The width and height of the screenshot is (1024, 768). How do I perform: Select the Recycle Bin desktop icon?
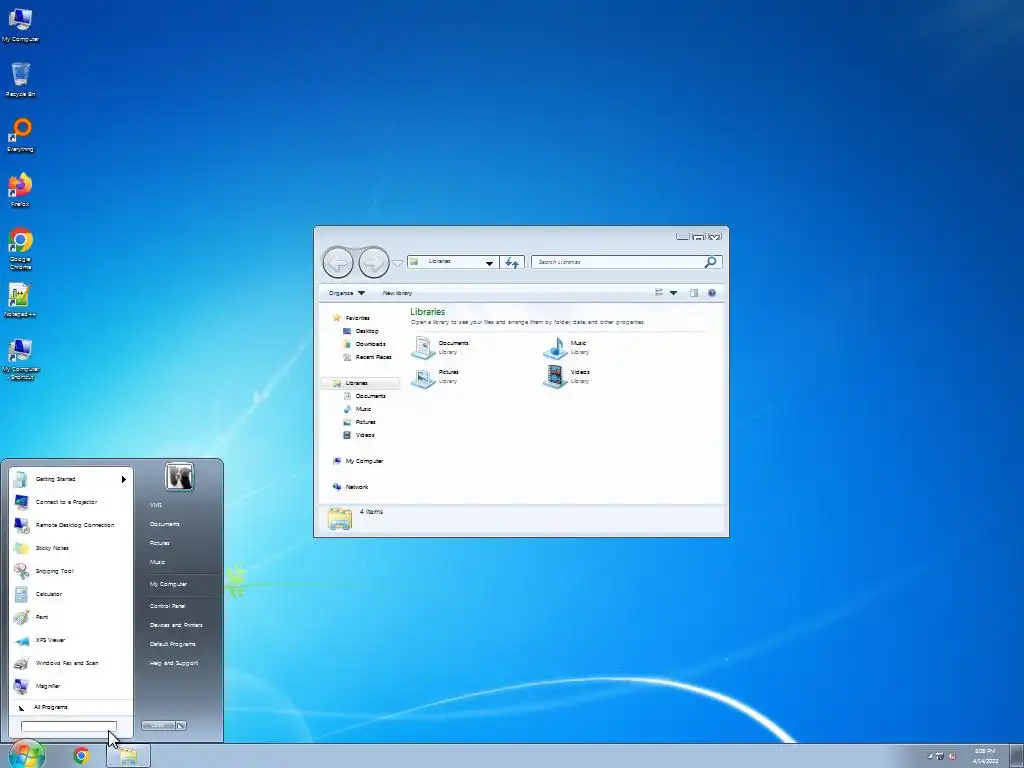pyautogui.click(x=20, y=80)
